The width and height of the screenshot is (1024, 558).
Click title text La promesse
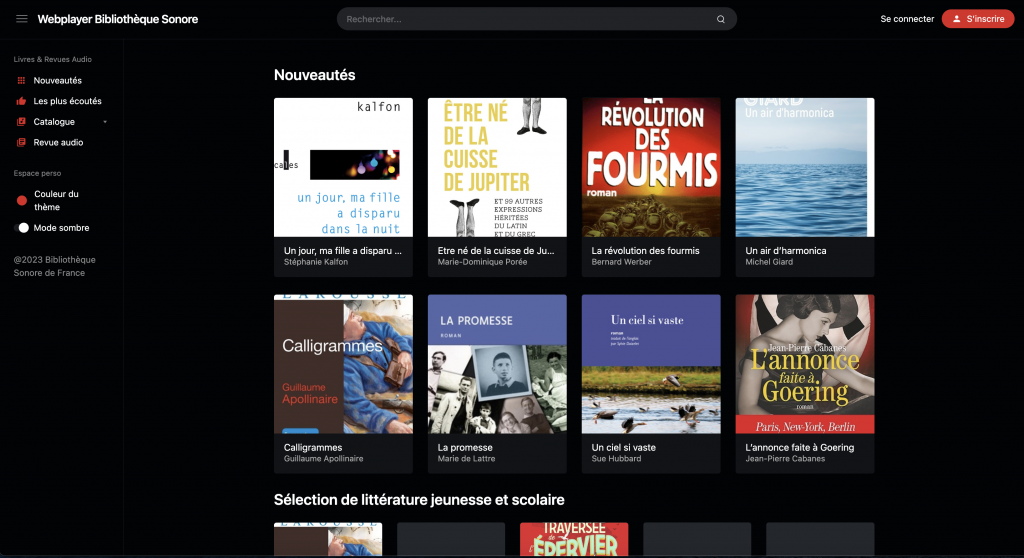coord(465,448)
